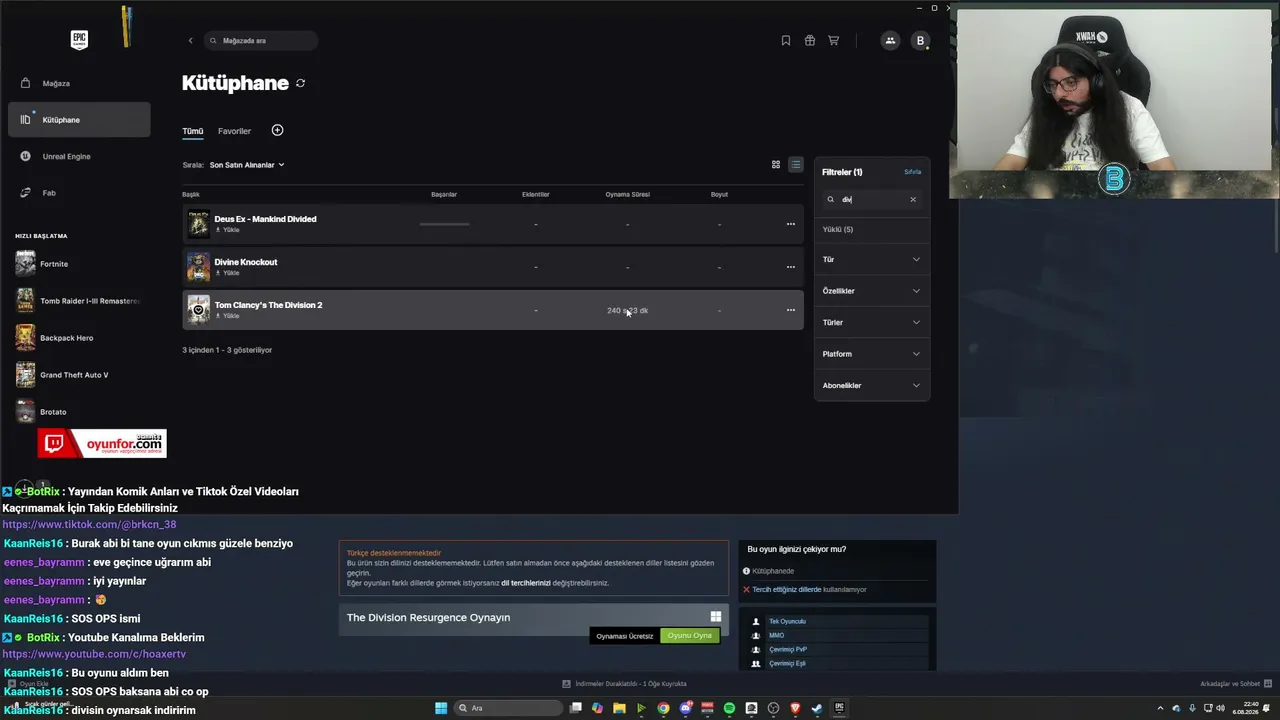Open options menu for Tom Clancy's The Division 2
1280x720 pixels.
point(791,310)
